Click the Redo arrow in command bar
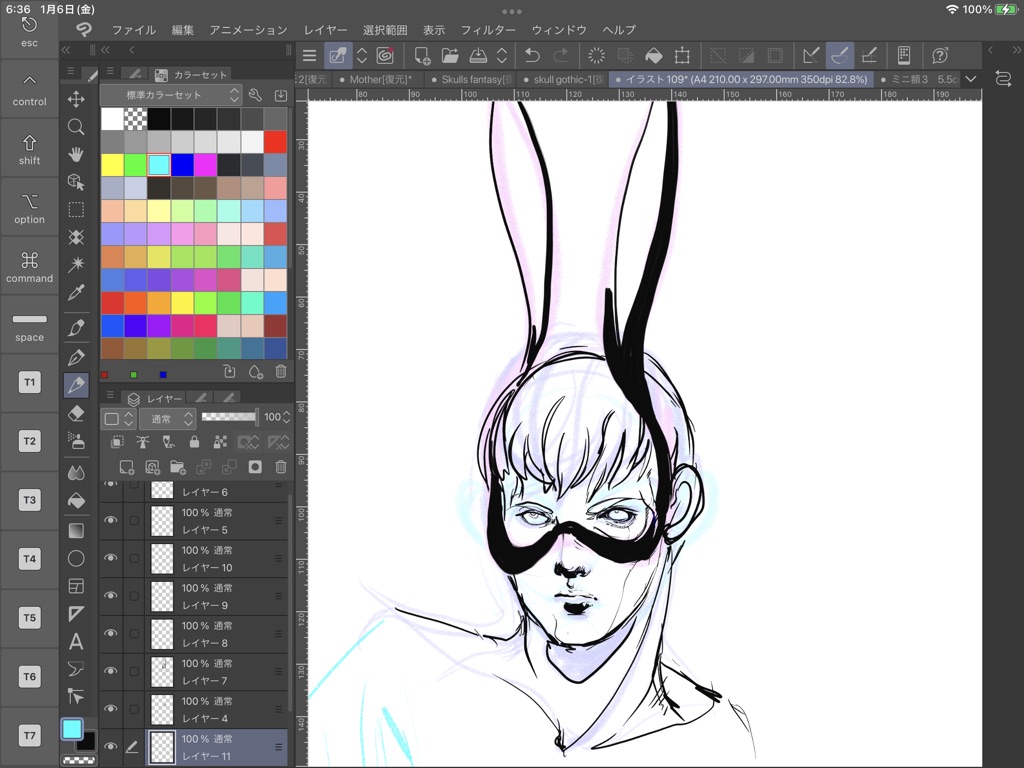The width and height of the screenshot is (1024, 768). click(x=560, y=56)
